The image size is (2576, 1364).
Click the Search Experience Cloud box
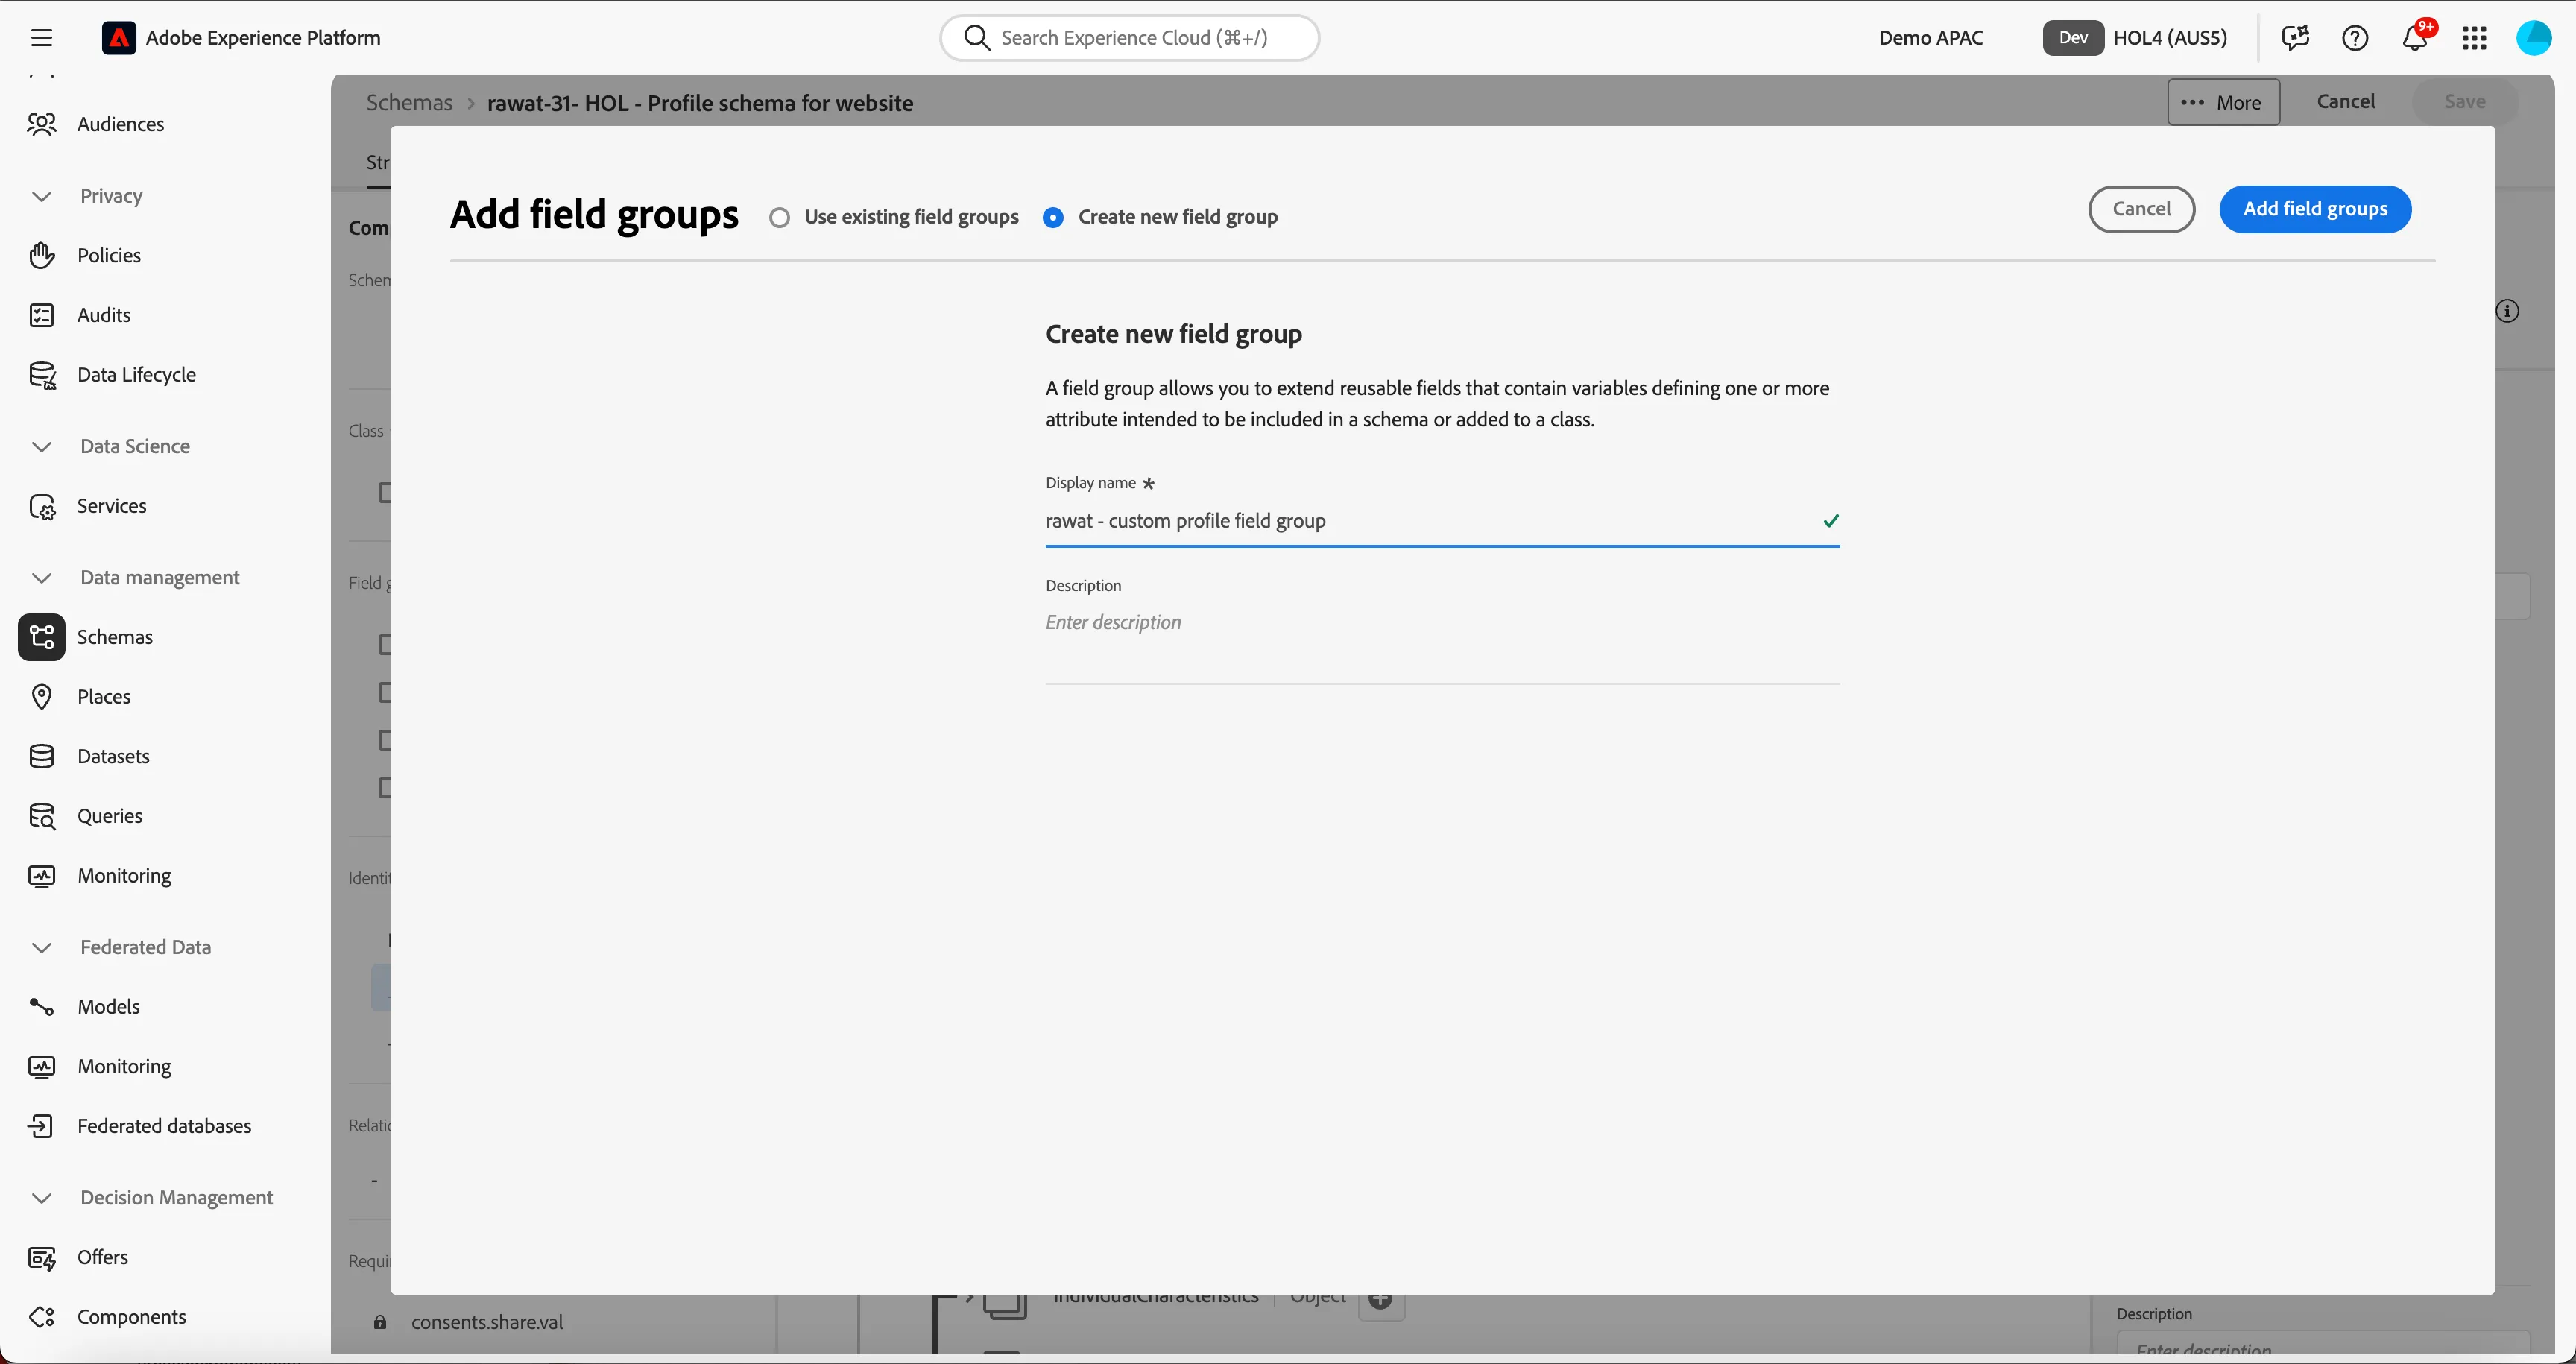pyautogui.click(x=1129, y=38)
